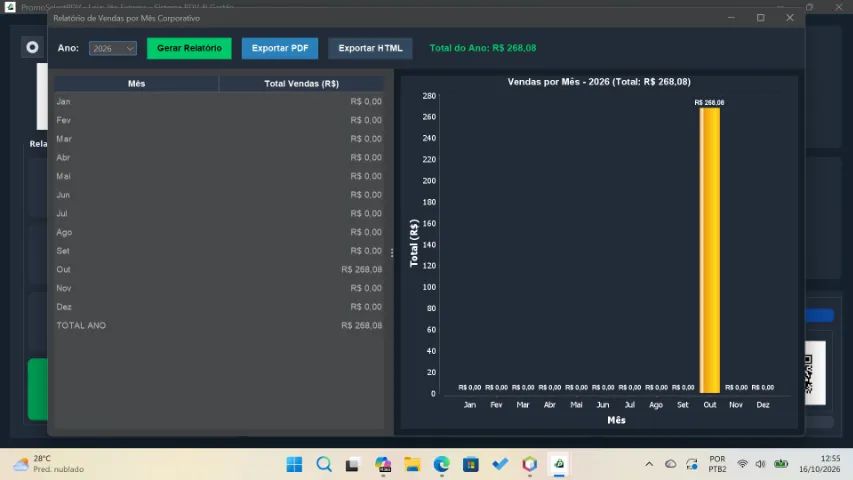
Task: Select the Abr row in the table
Action: [x=219, y=157]
